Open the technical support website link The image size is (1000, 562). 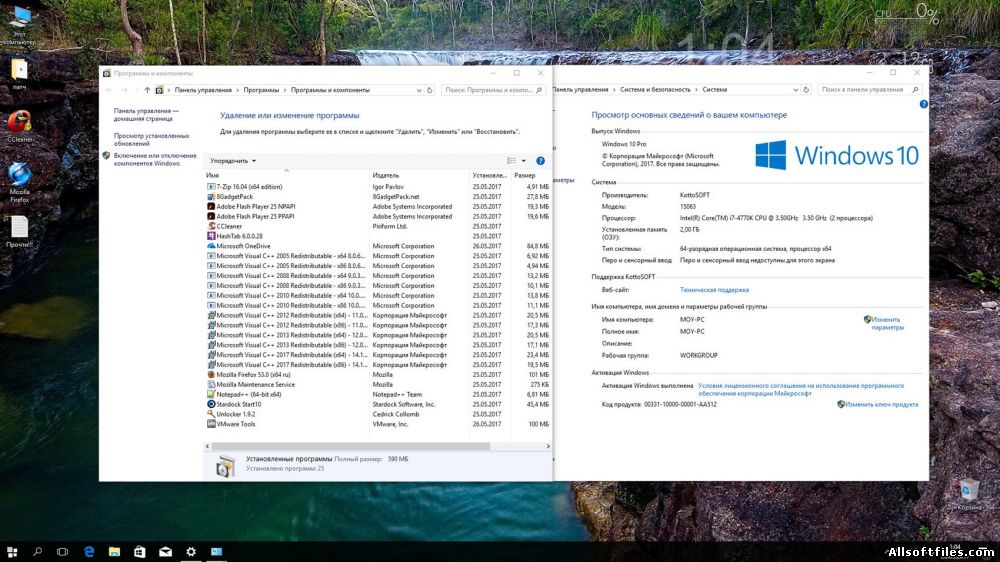(x=714, y=290)
